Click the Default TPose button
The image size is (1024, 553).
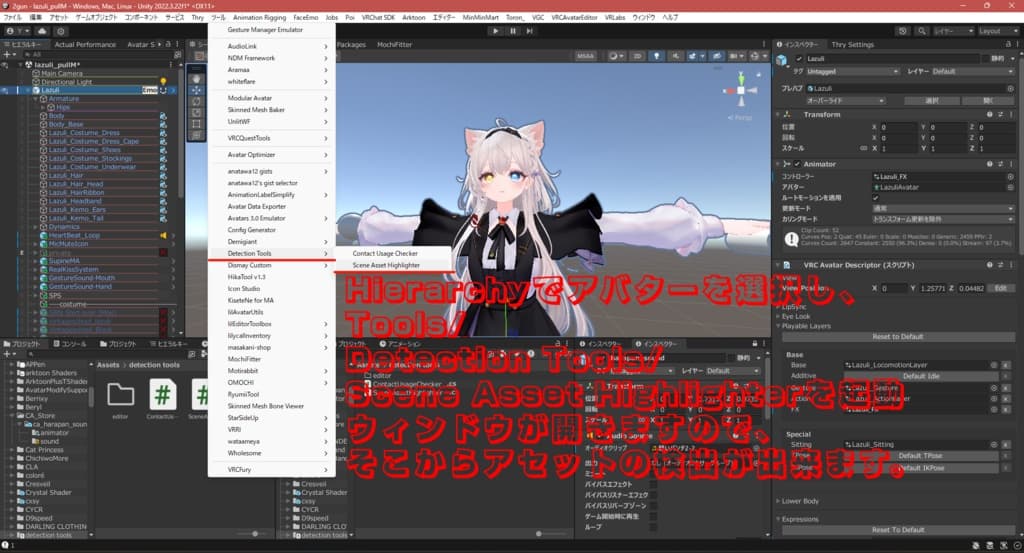point(921,456)
